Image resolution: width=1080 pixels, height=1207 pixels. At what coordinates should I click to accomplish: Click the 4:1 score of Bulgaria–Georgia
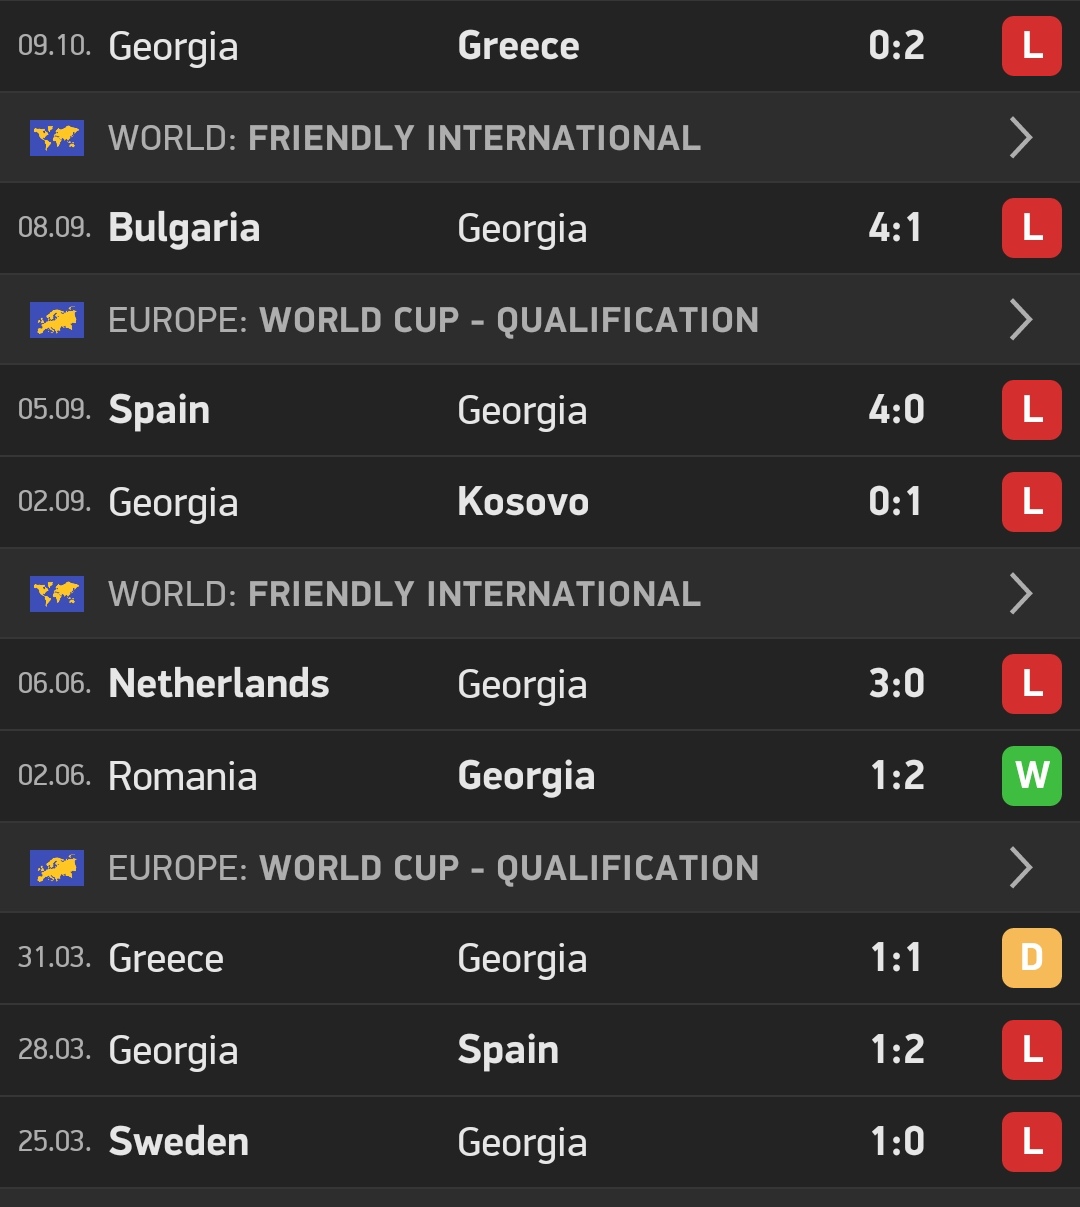896,228
